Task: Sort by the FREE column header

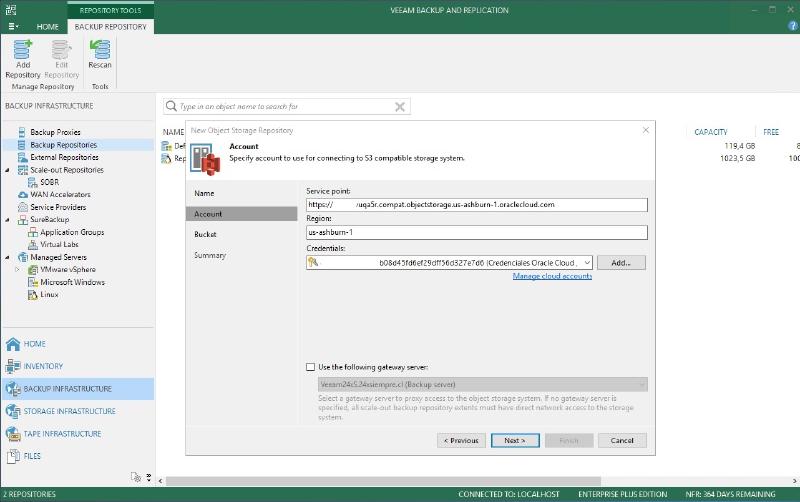Action: [770, 132]
